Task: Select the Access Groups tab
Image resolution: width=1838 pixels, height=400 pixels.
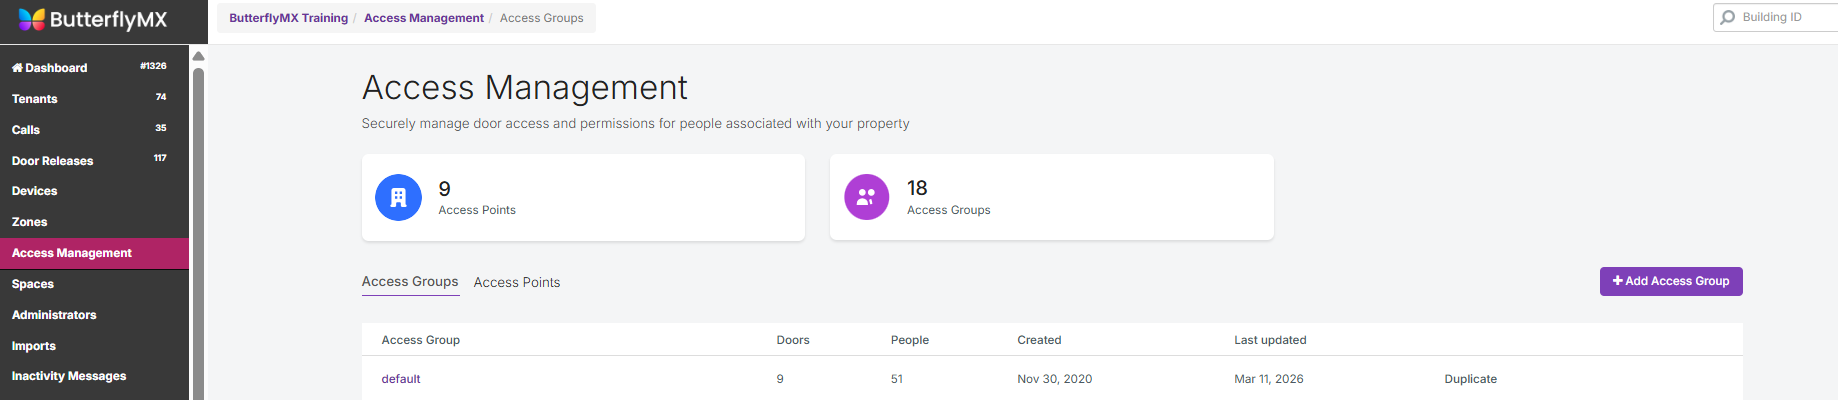Action: pyautogui.click(x=410, y=282)
